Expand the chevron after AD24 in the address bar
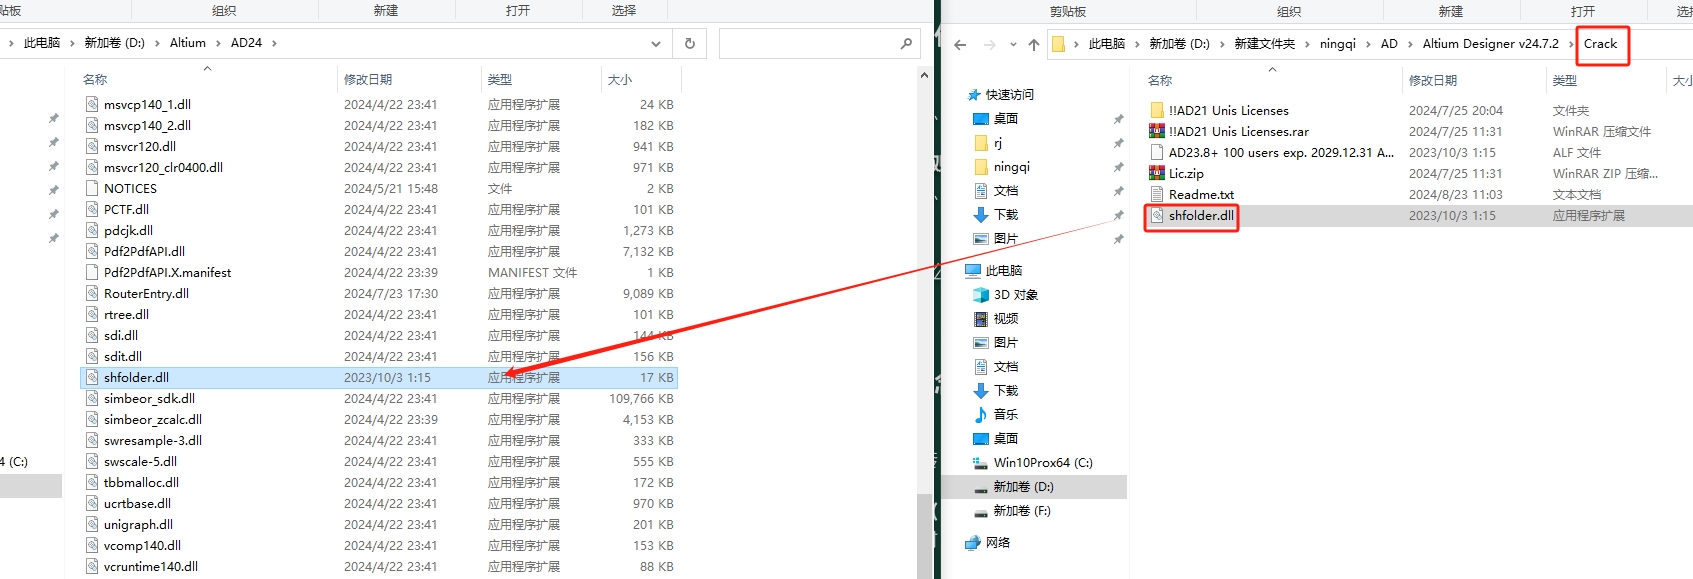1693x579 pixels. pos(274,43)
